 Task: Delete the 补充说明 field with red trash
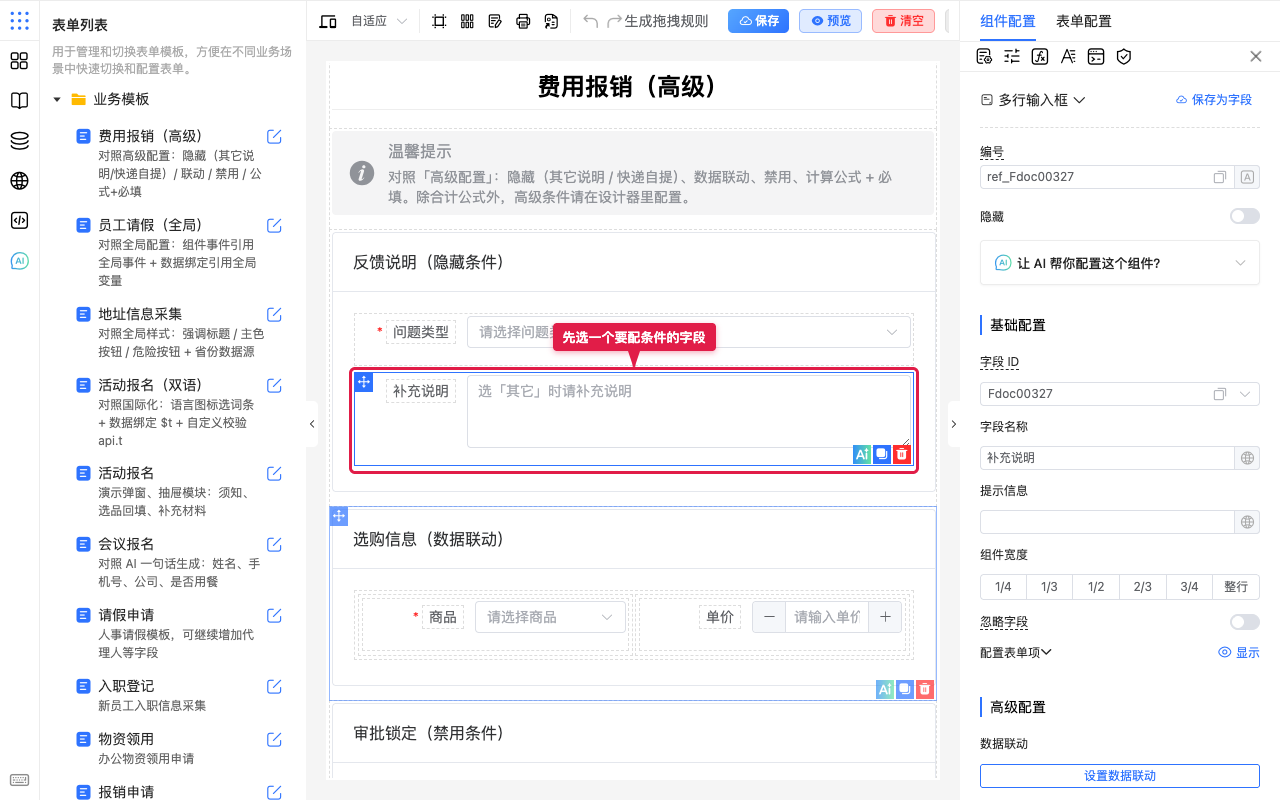pos(902,454)
